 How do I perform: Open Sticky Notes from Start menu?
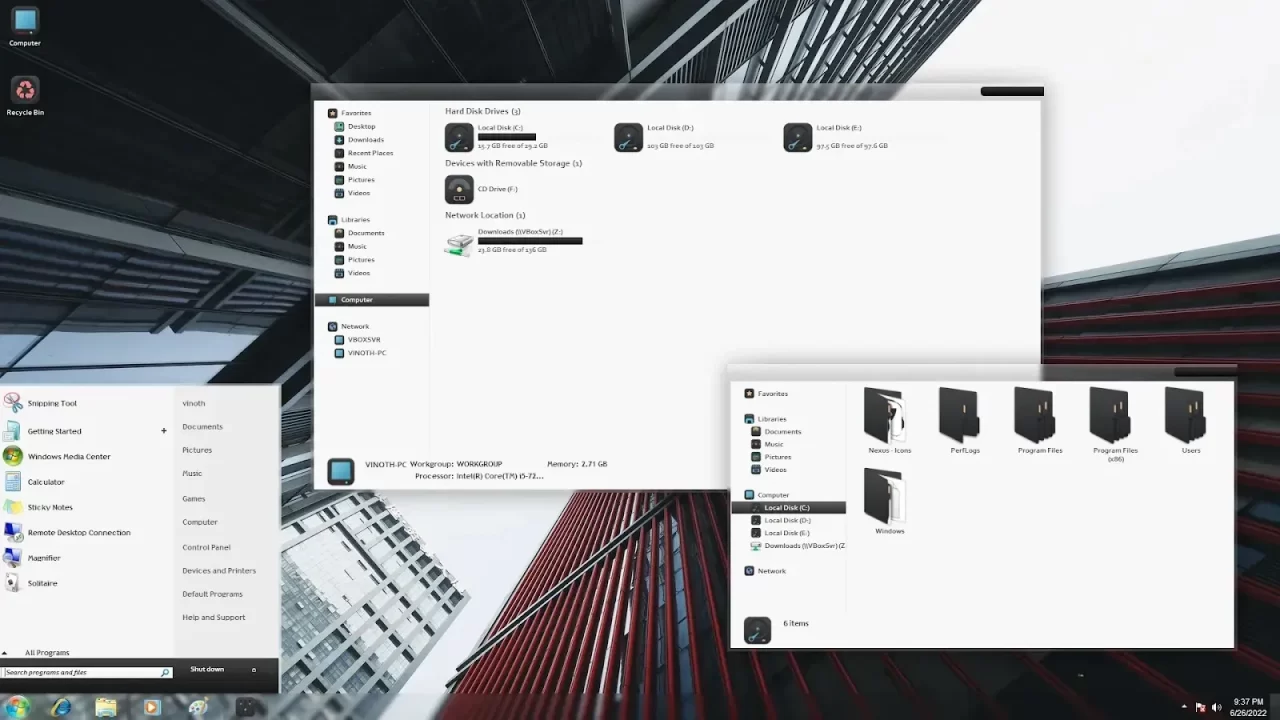(38, 507)
